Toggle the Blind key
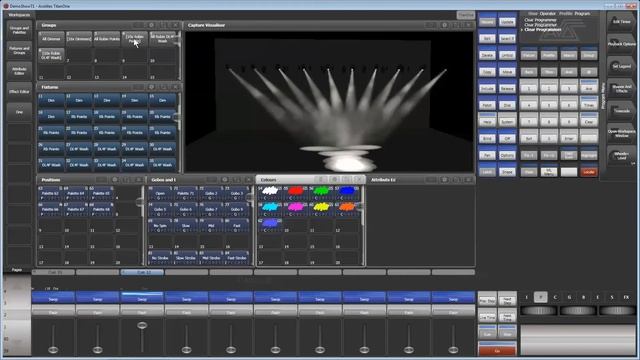The image size is (640, 360). pos(487,138)
